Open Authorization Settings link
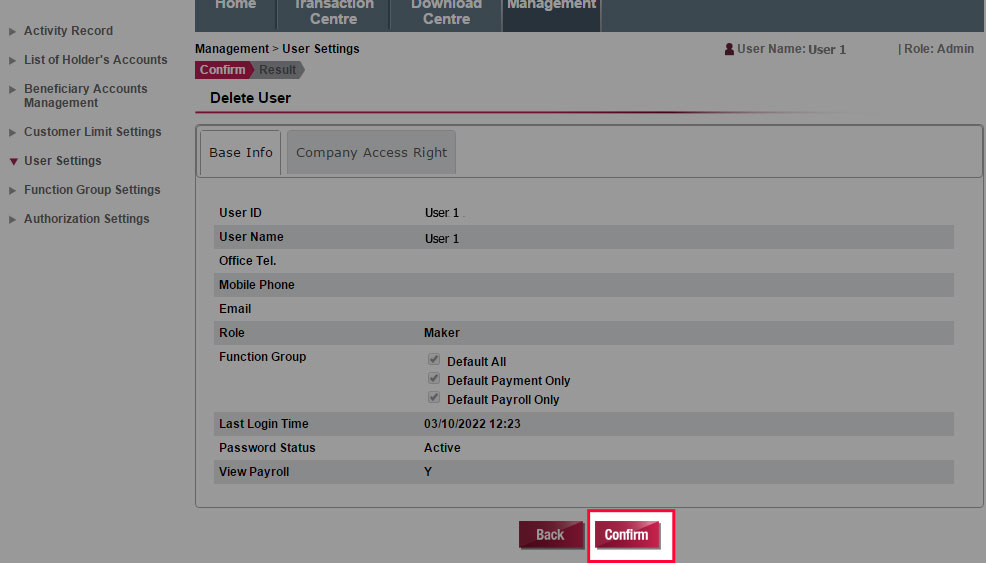The width and height of the screenshot is (986, 563). click(x=87, y=218)
